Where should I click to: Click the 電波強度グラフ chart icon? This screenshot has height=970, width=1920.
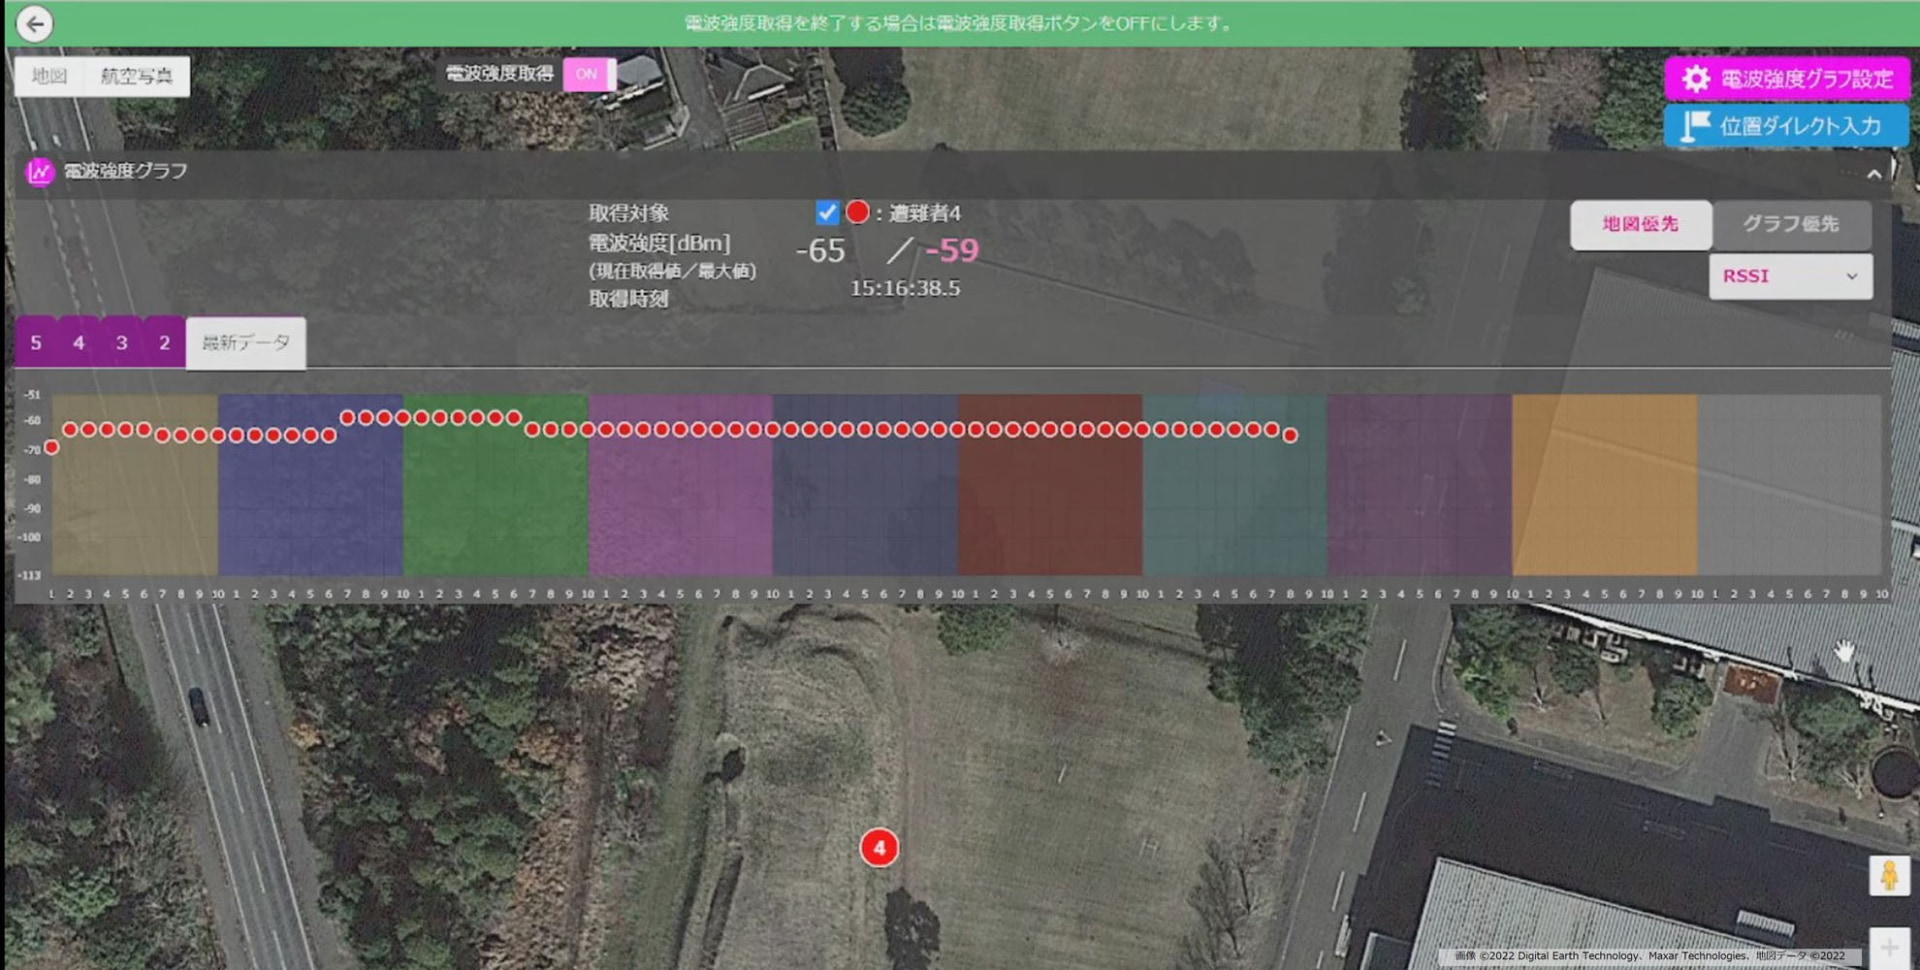click(x=39, y=172)
